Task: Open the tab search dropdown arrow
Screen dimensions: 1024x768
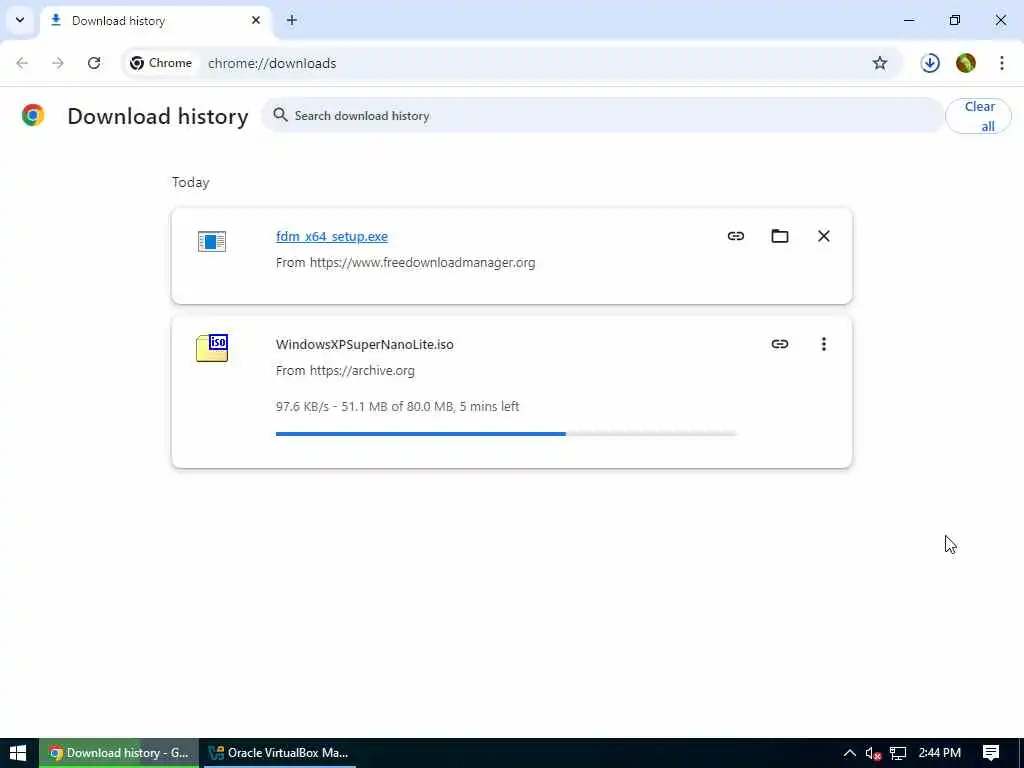Action: pos(20,20)
